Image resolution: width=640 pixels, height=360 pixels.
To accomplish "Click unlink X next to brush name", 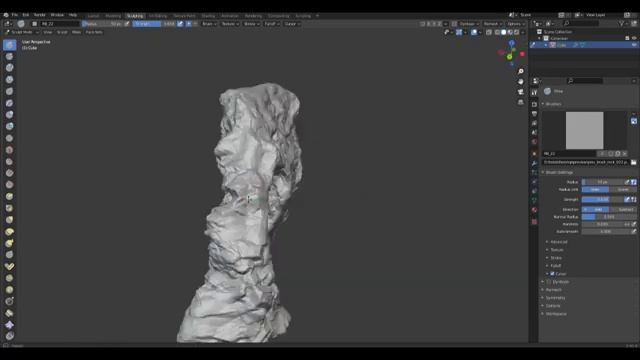I will point(624,153).
